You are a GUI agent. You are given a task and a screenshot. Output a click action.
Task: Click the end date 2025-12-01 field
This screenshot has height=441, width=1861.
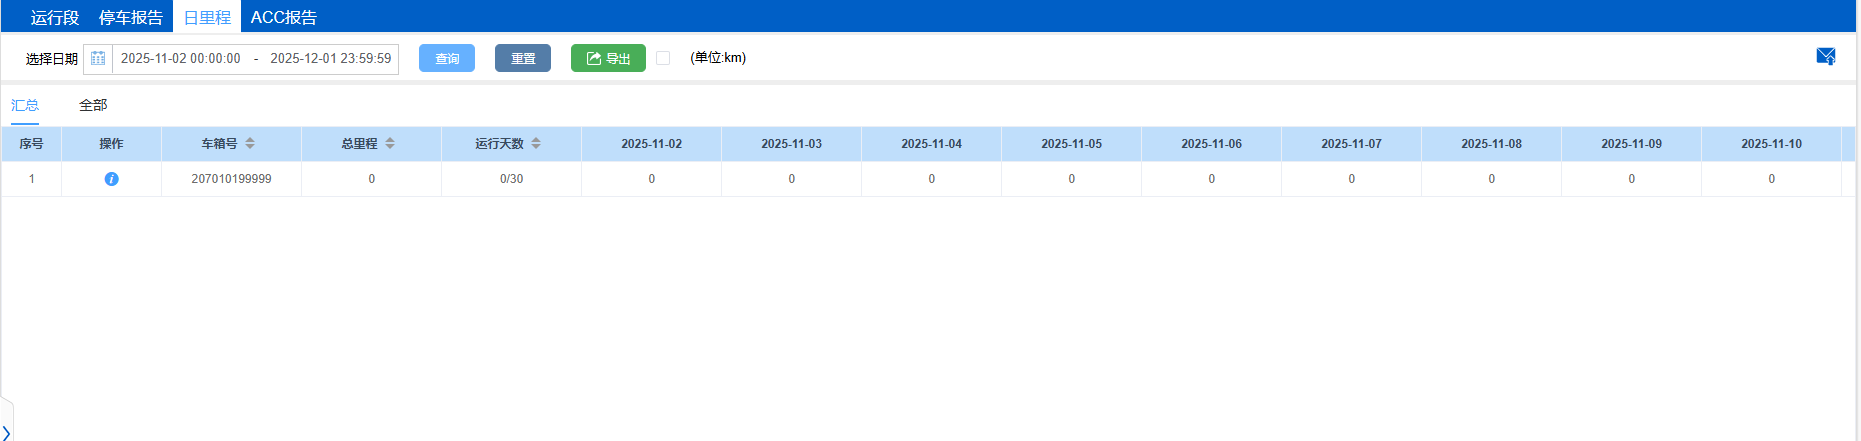click(330, 59)
